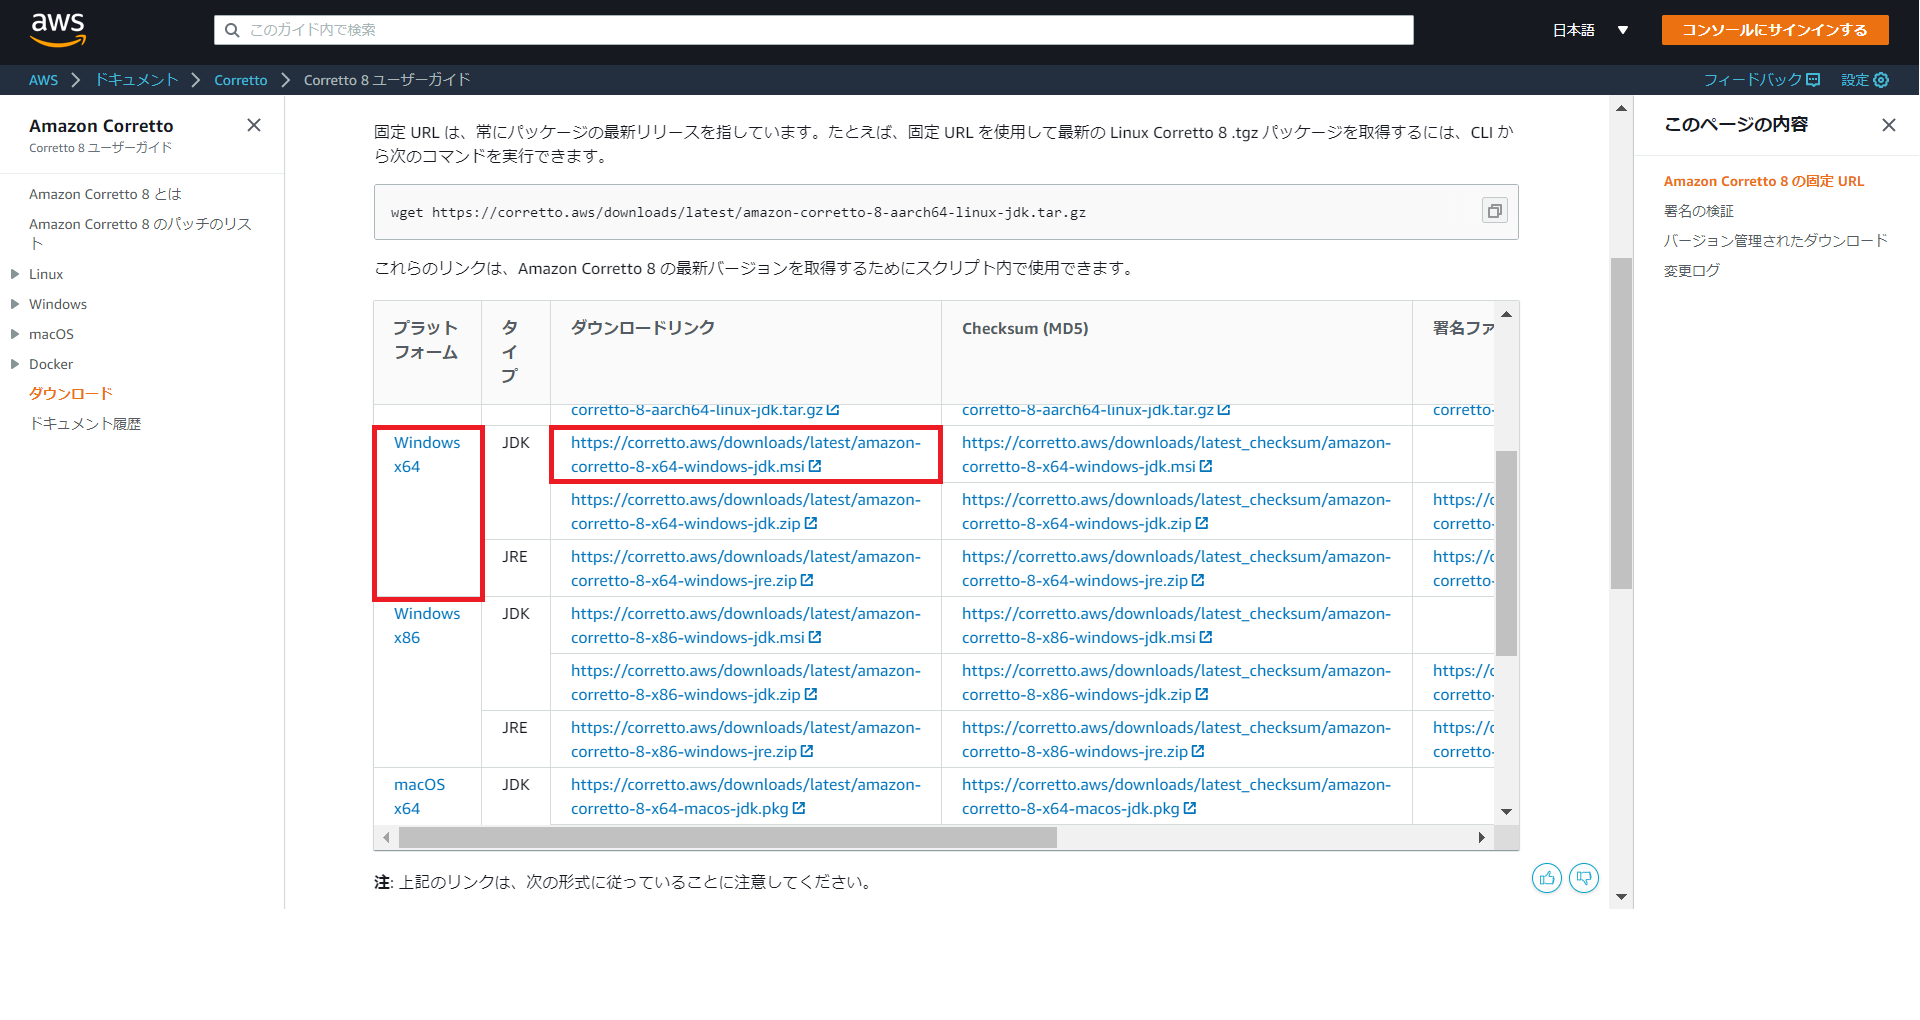Viewport: 1920px width, 1020px height.
Task: Open ドキュメント履歴 in sidebar
Action: 85,423
